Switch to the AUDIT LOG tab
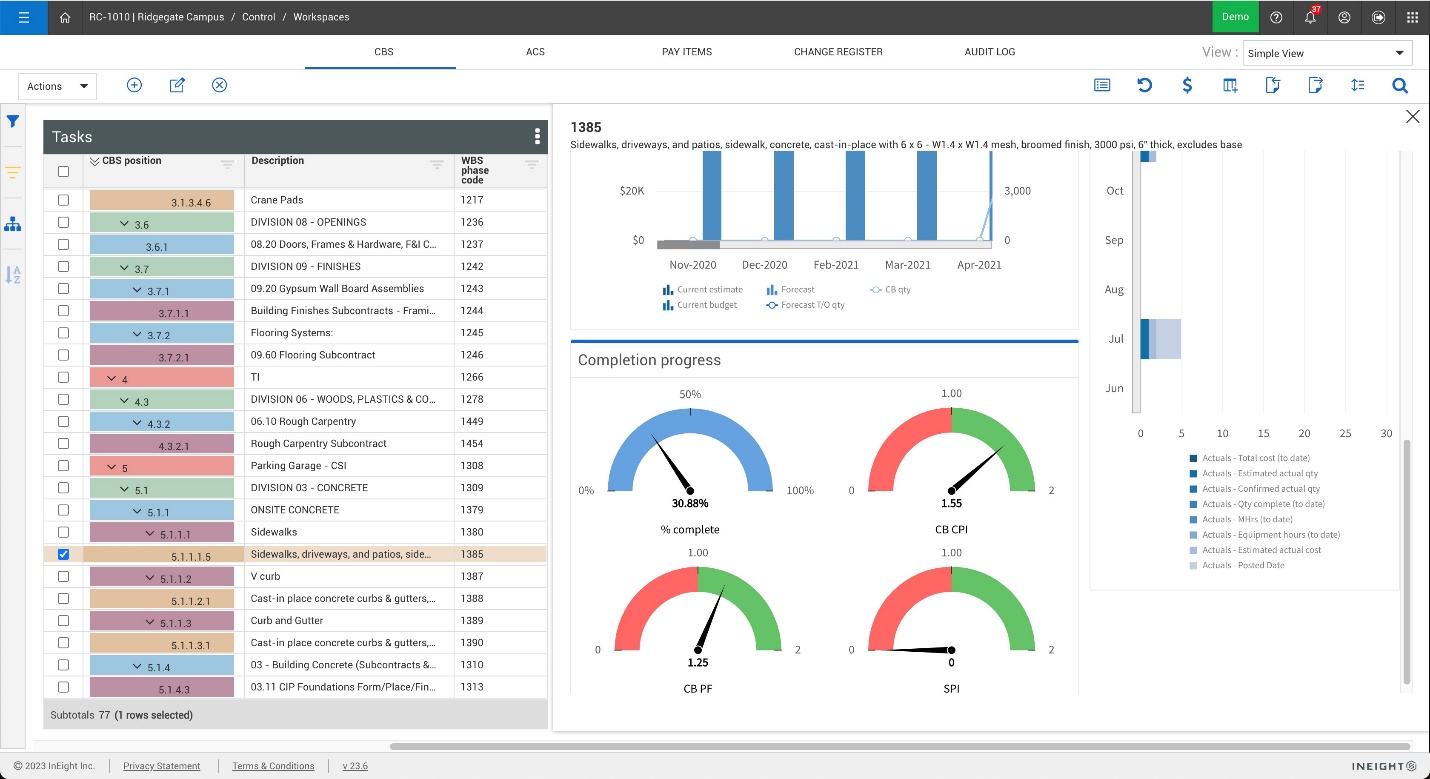Viewport: 1430px width, 779px height. 989,51
